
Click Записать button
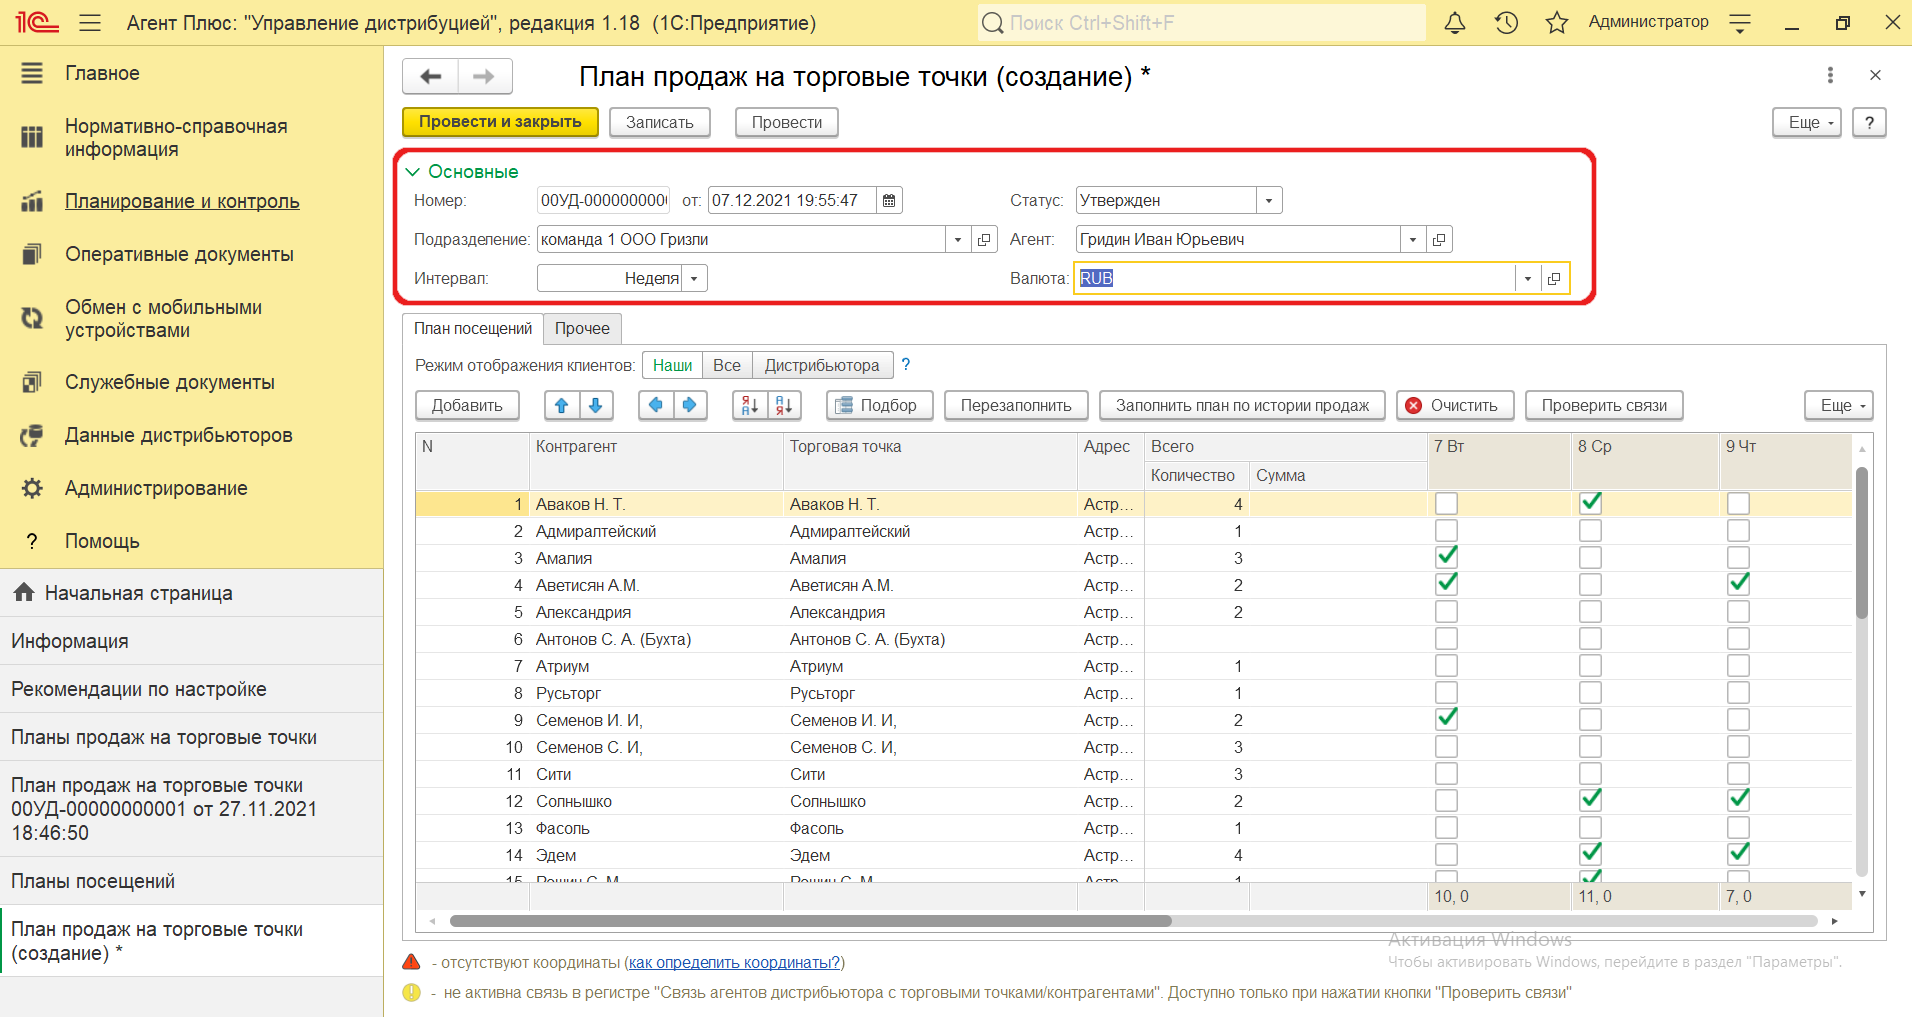tap(660, 122)
